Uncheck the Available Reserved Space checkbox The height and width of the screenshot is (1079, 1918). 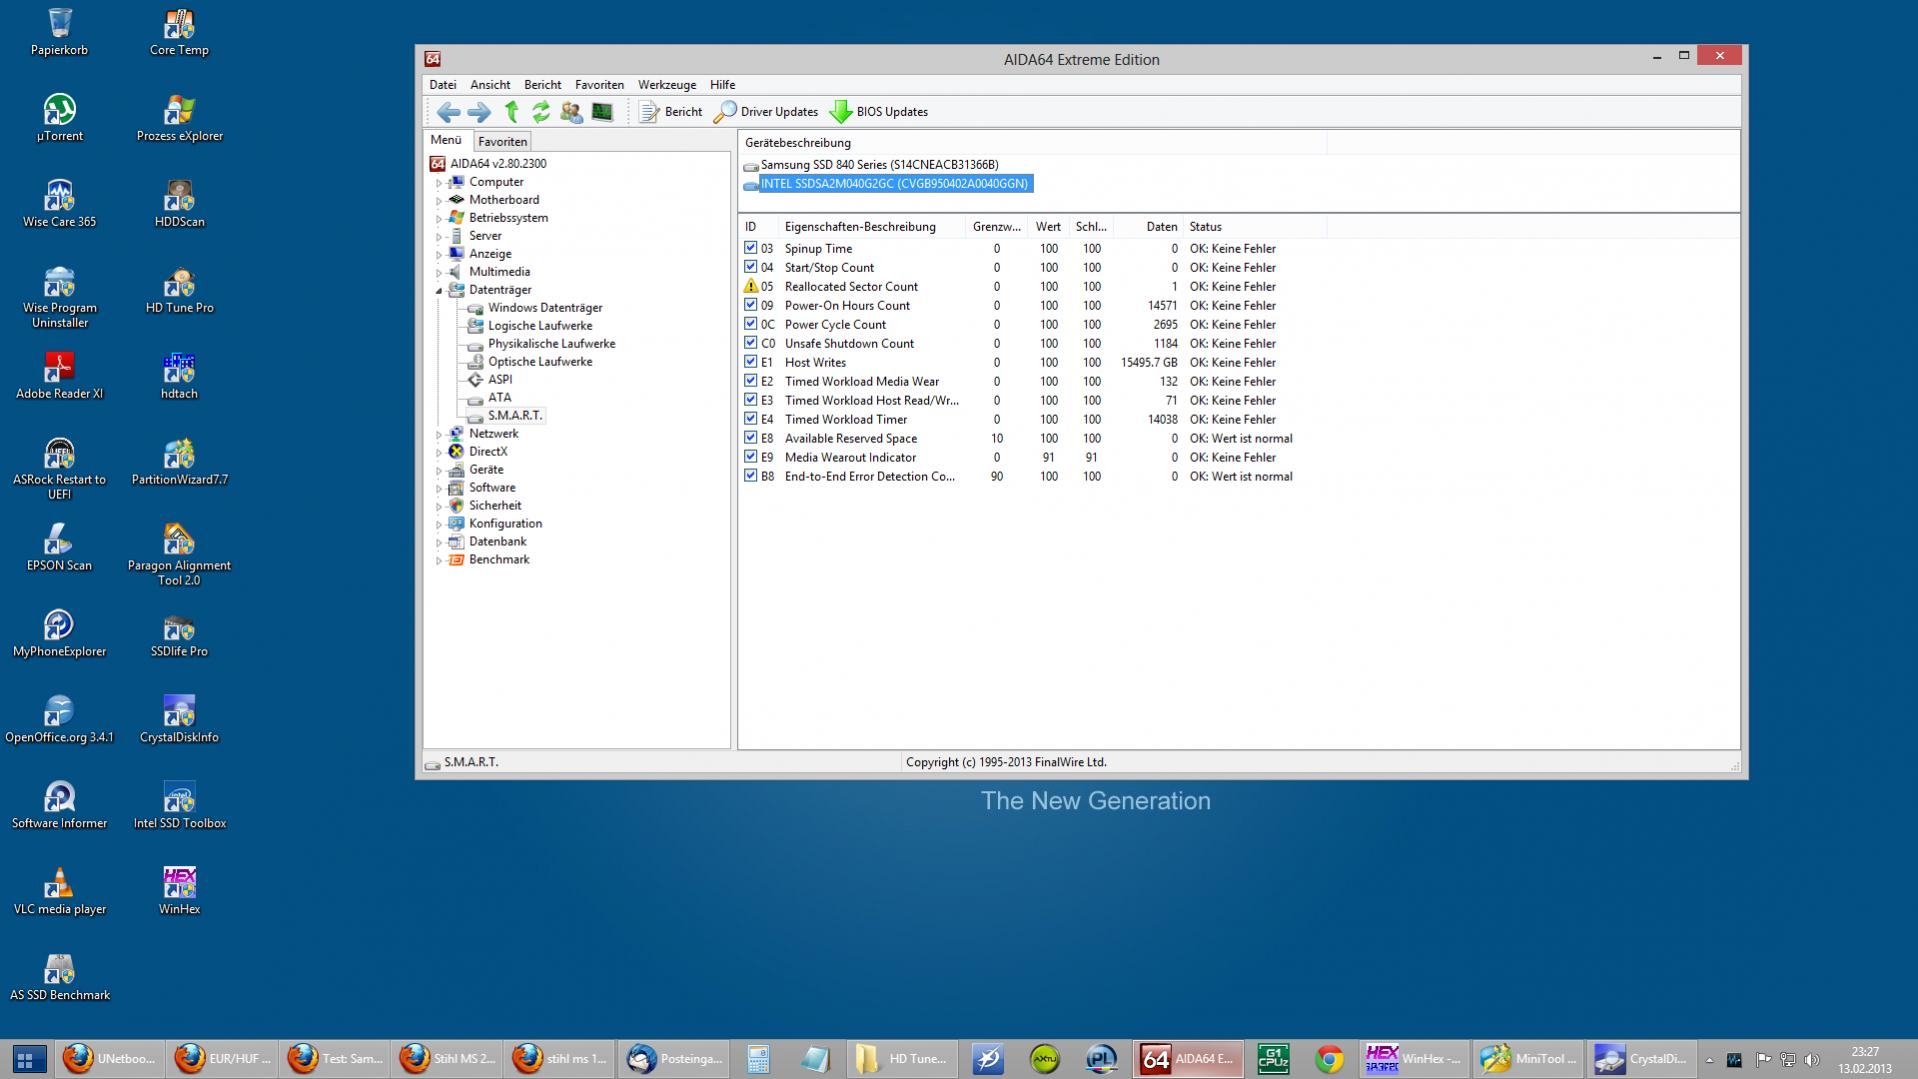(x=750, y=438)
